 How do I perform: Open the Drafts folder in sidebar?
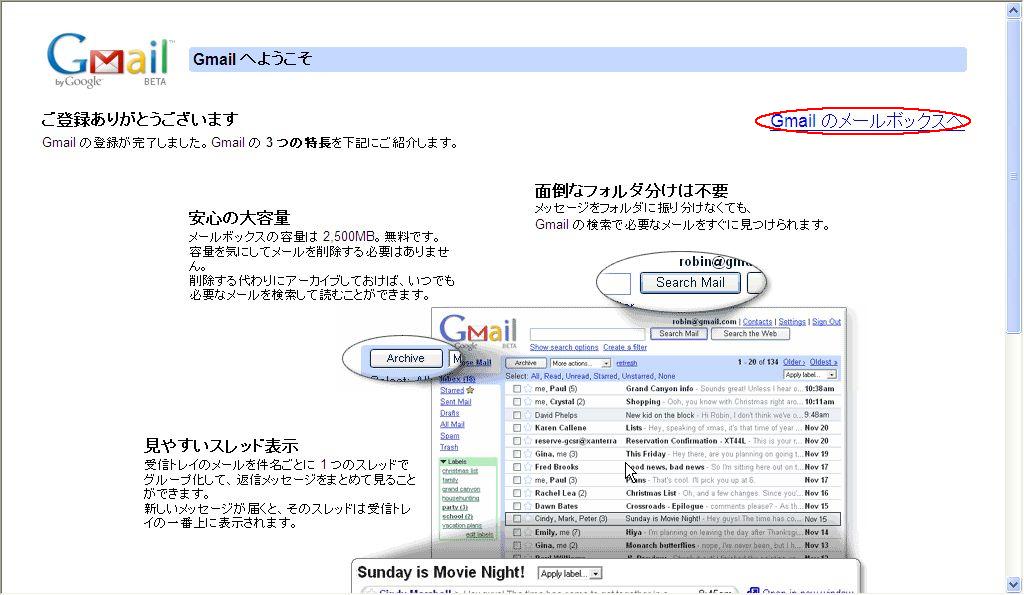point(449,413)
